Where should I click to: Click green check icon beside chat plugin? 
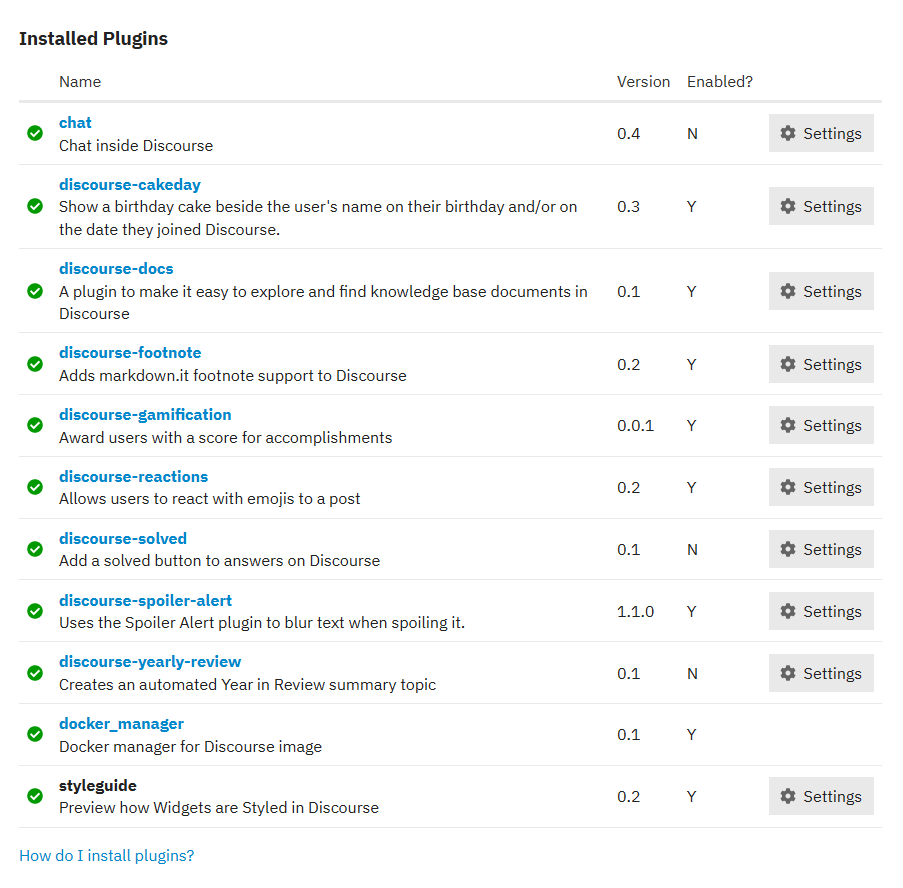pos(35,134)
